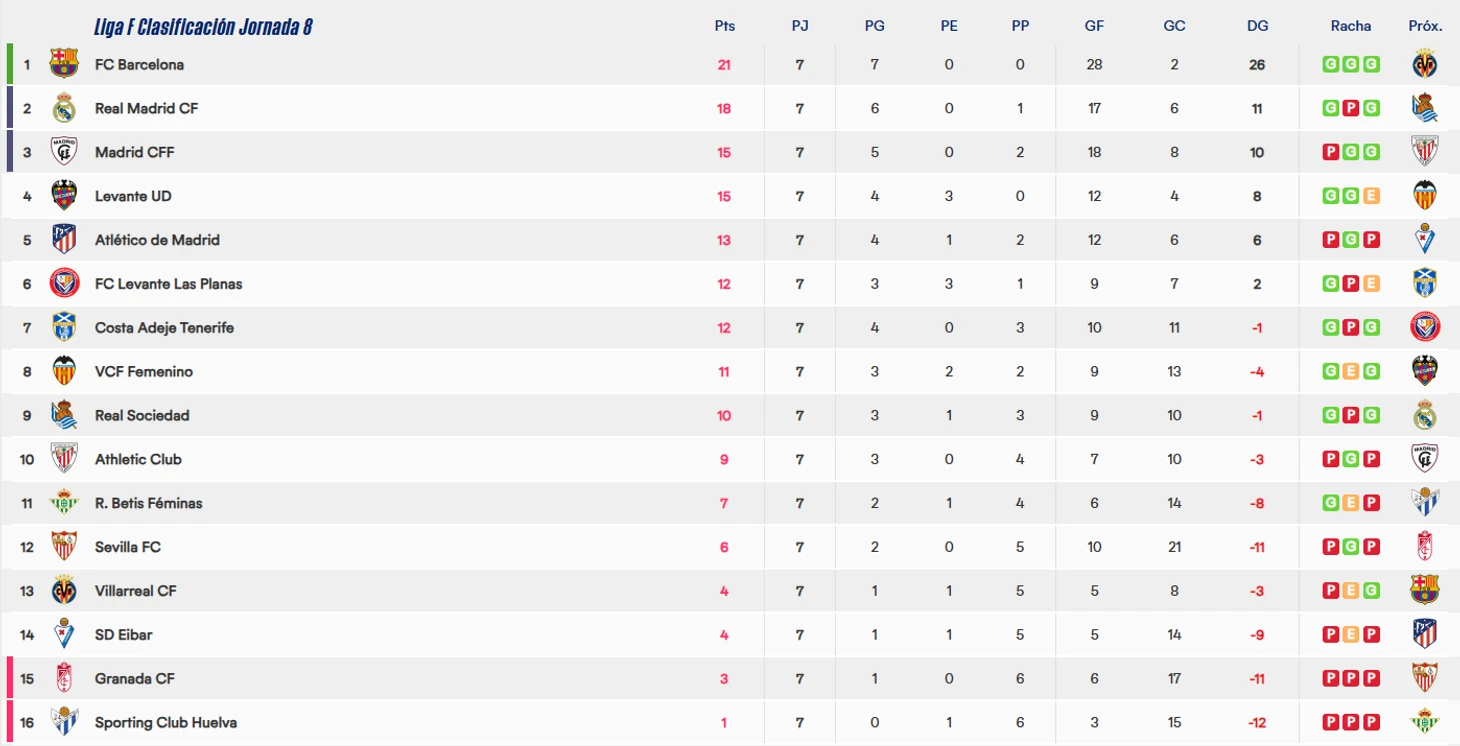The width and height of the screenshot is (1460, 746).
Task: Open the SD Eibar team name
Action: (x=123, y=635)
